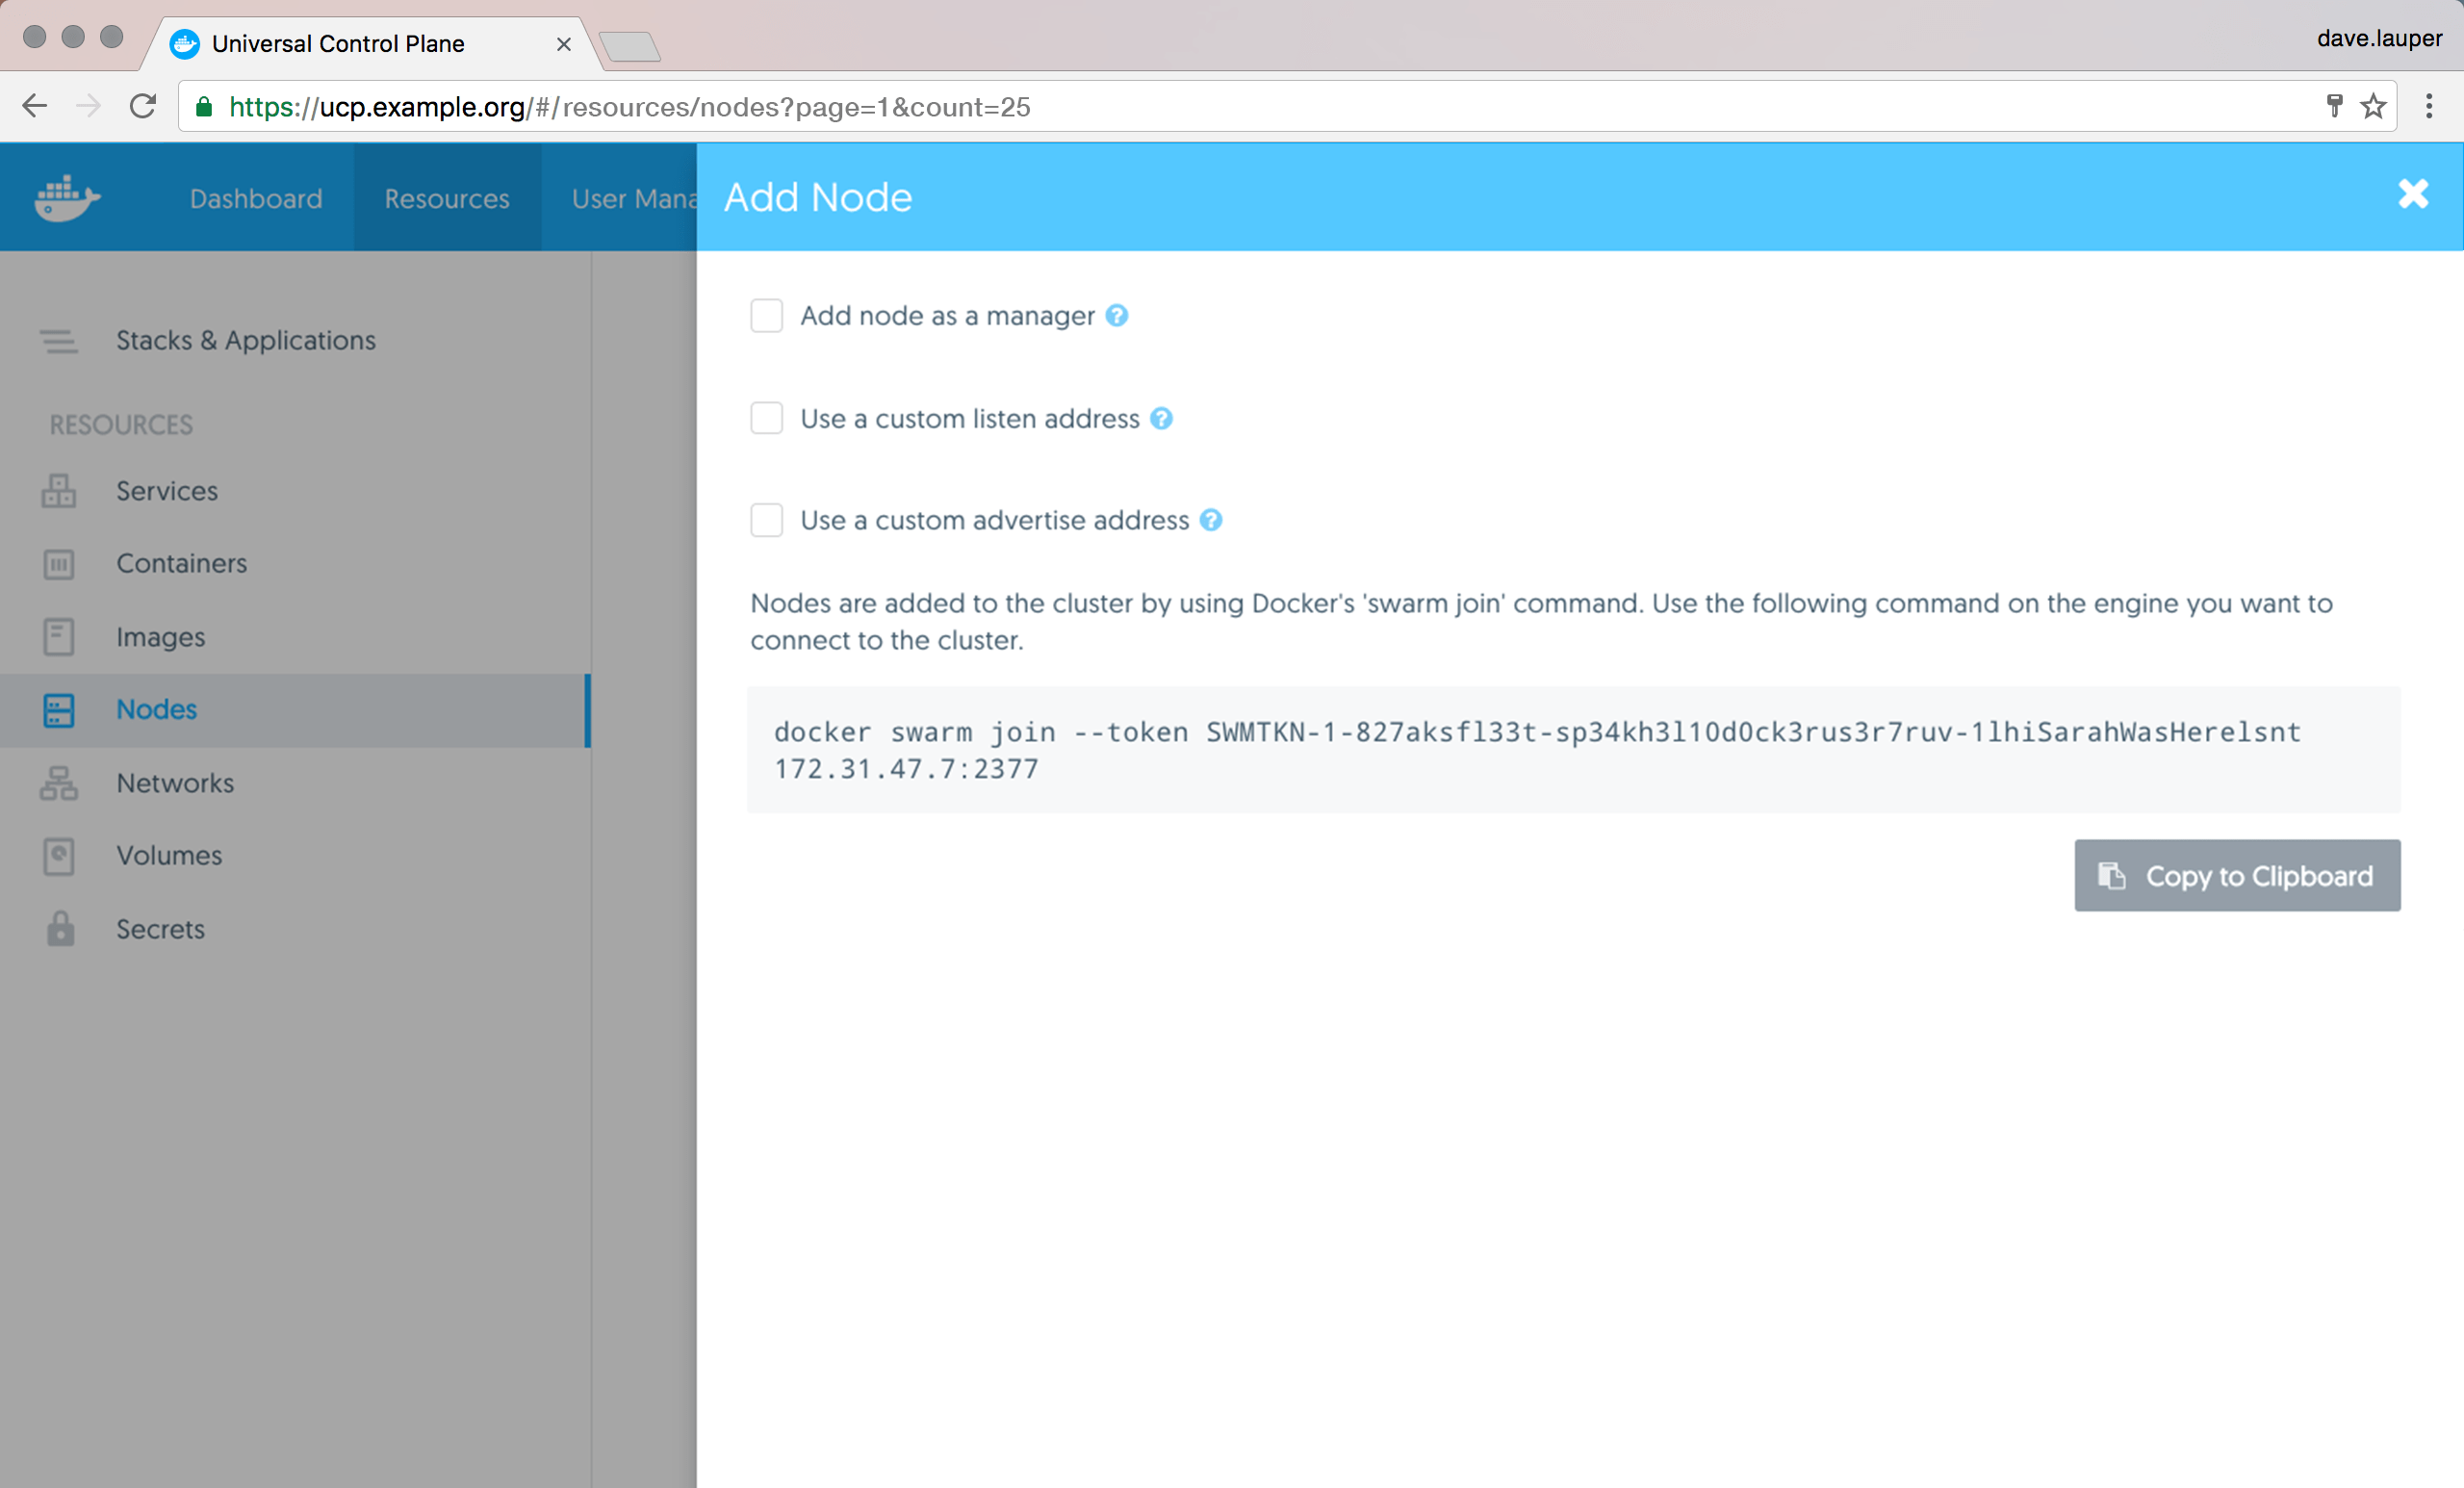Close the Add Node panel
This screenshot has width=2464, height=1488.
[2412, 194]
